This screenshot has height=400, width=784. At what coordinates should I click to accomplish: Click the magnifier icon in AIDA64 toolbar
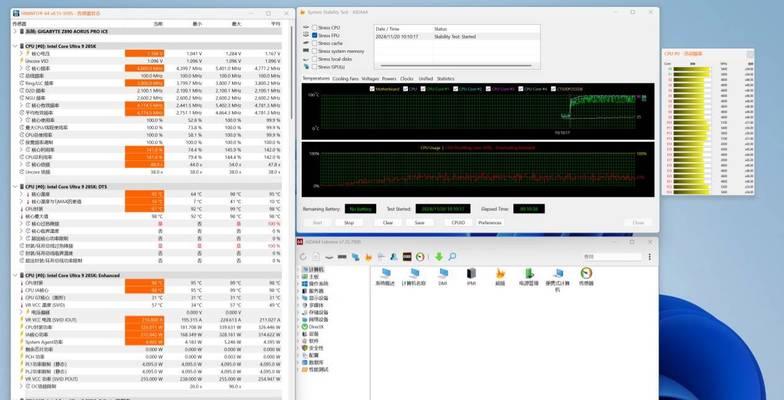click(x=452, y=257)
